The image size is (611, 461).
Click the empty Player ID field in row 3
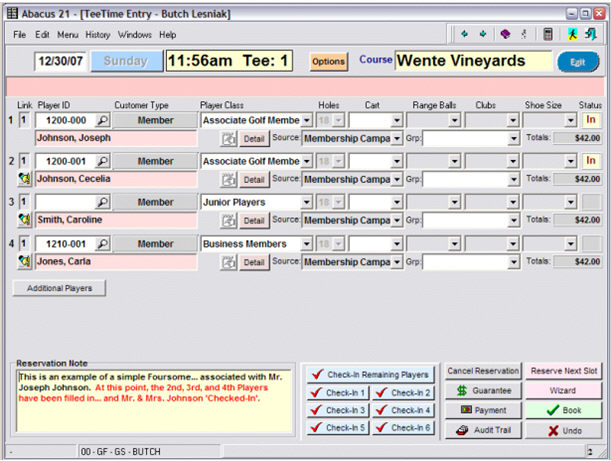pos(64,202)
